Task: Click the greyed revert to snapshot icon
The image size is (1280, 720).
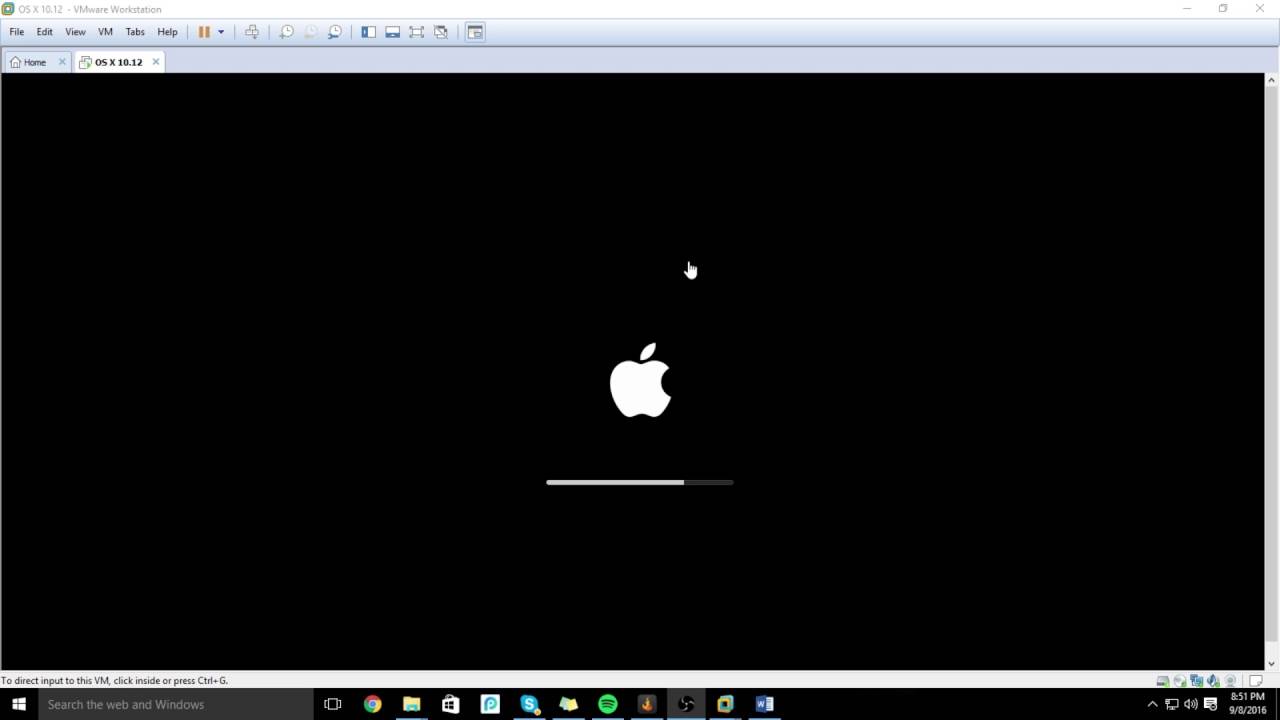Action: pyautogui.click(x=310, y=32)
